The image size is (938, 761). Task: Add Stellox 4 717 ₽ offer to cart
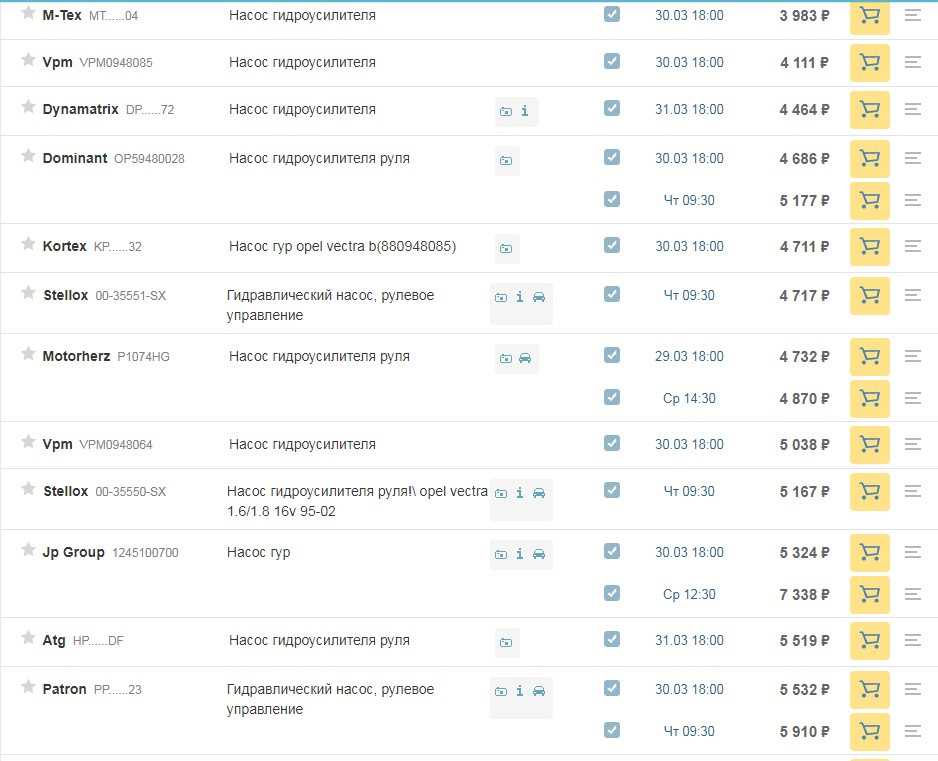[869, 296]
